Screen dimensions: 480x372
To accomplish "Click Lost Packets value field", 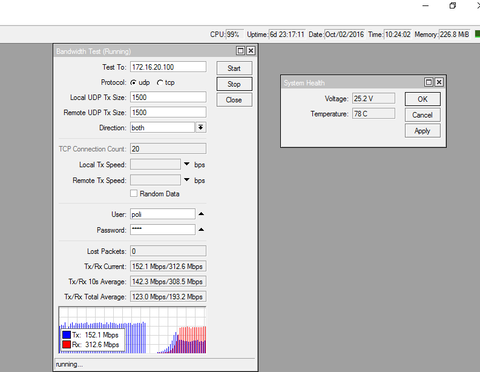I will tap(168, 251).
